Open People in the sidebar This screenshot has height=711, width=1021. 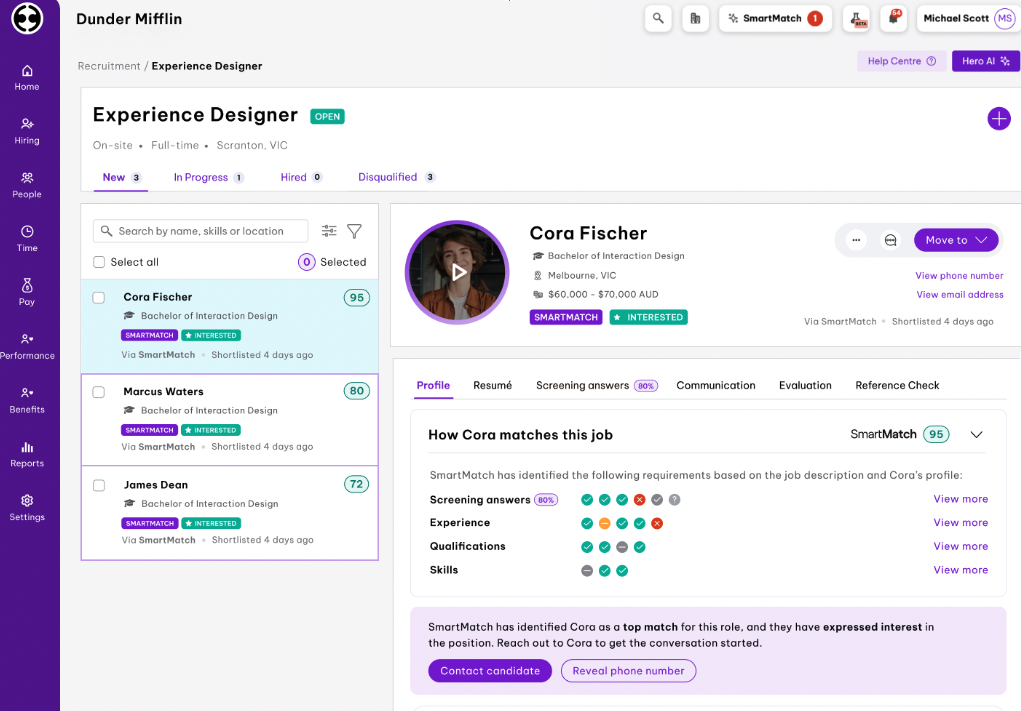27,186
